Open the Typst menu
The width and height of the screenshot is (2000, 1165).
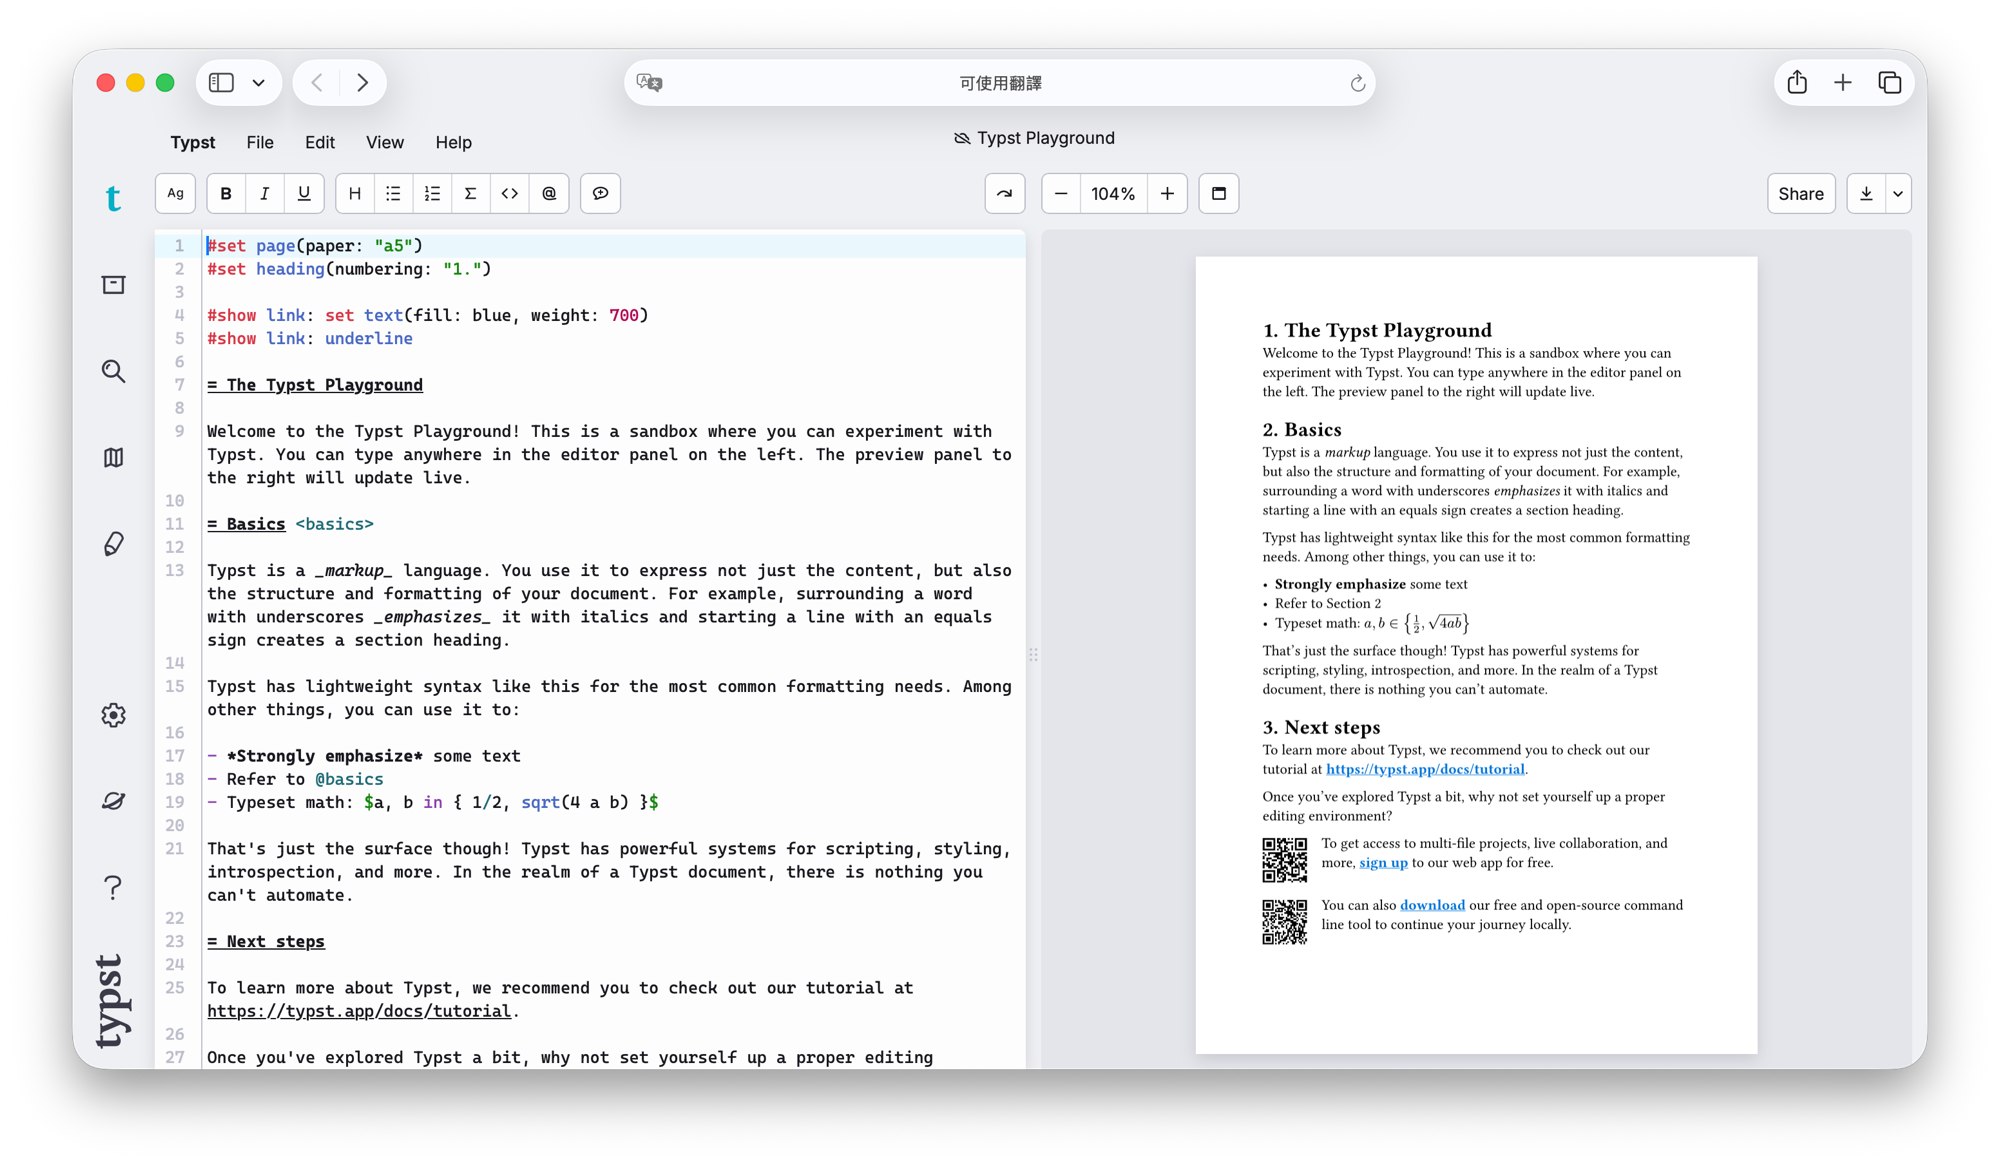[193, 142]
